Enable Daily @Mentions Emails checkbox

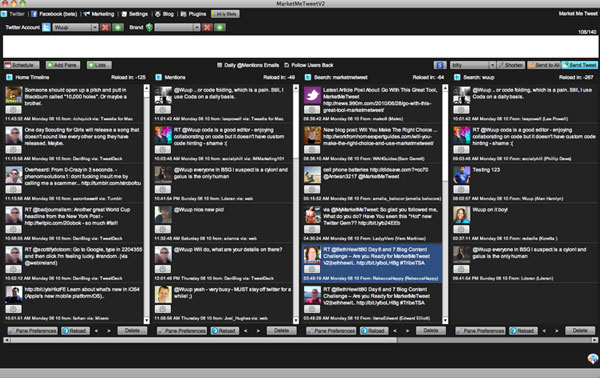pos(220,65)
